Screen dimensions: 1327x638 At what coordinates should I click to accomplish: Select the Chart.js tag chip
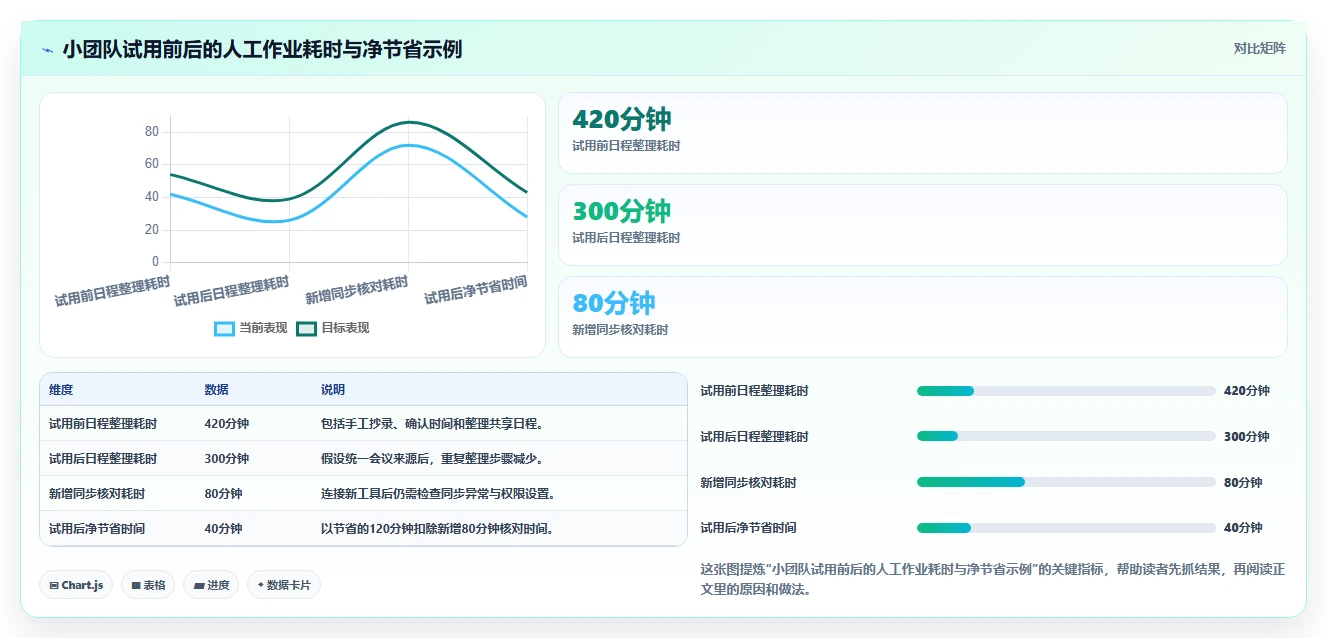(76, 585)
